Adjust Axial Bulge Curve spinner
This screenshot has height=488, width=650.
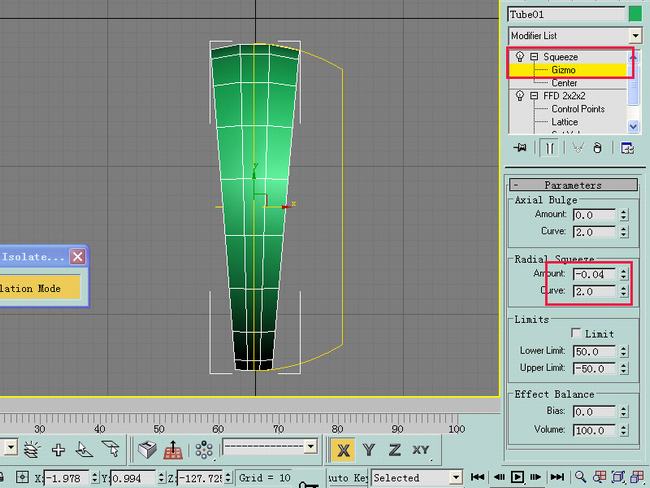[624, 232]
